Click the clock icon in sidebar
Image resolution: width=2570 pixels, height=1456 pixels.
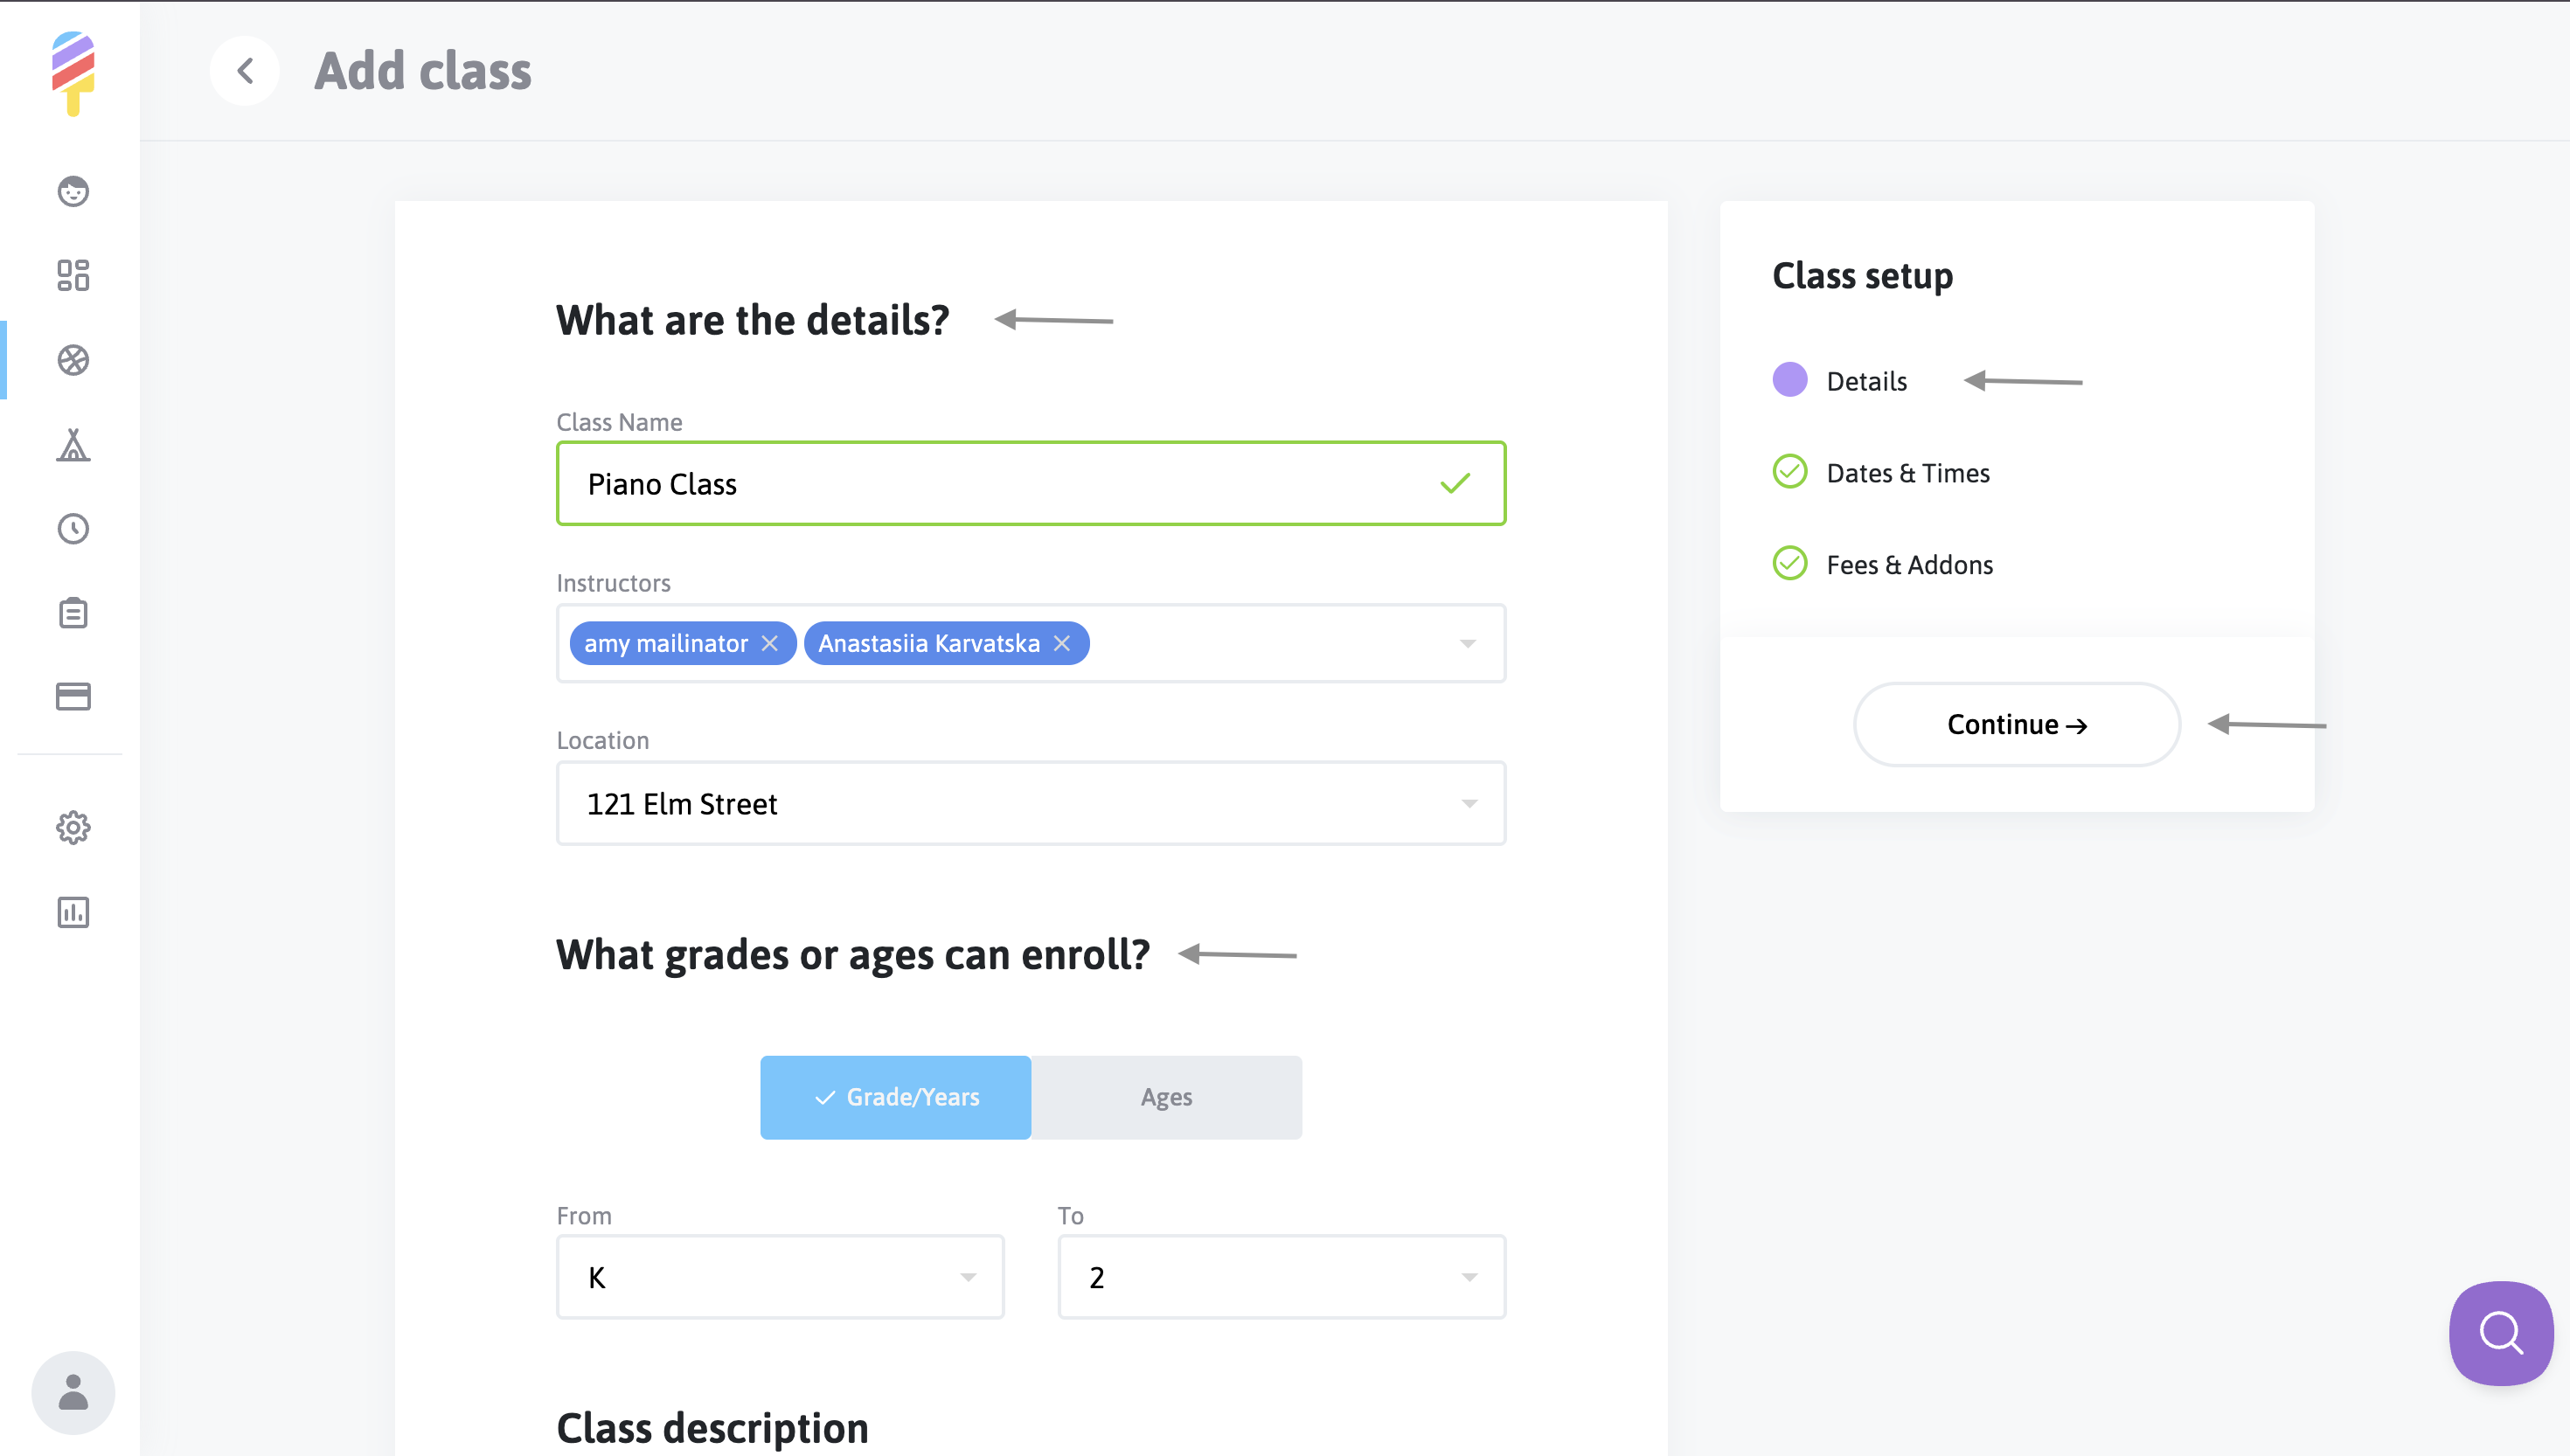click(73, 528)
